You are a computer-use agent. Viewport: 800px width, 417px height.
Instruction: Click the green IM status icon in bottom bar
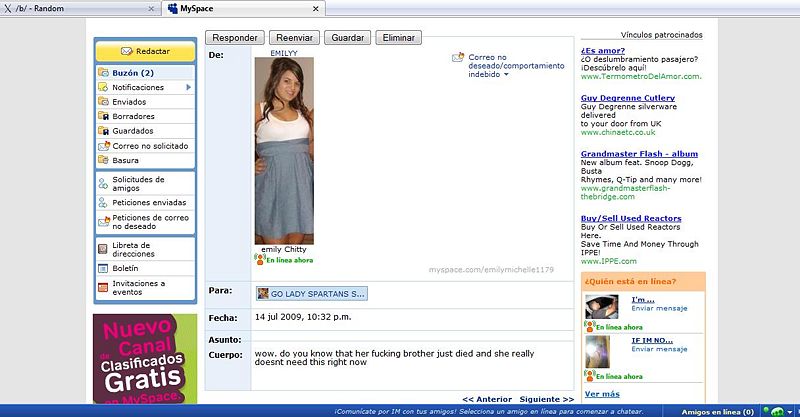777,411
